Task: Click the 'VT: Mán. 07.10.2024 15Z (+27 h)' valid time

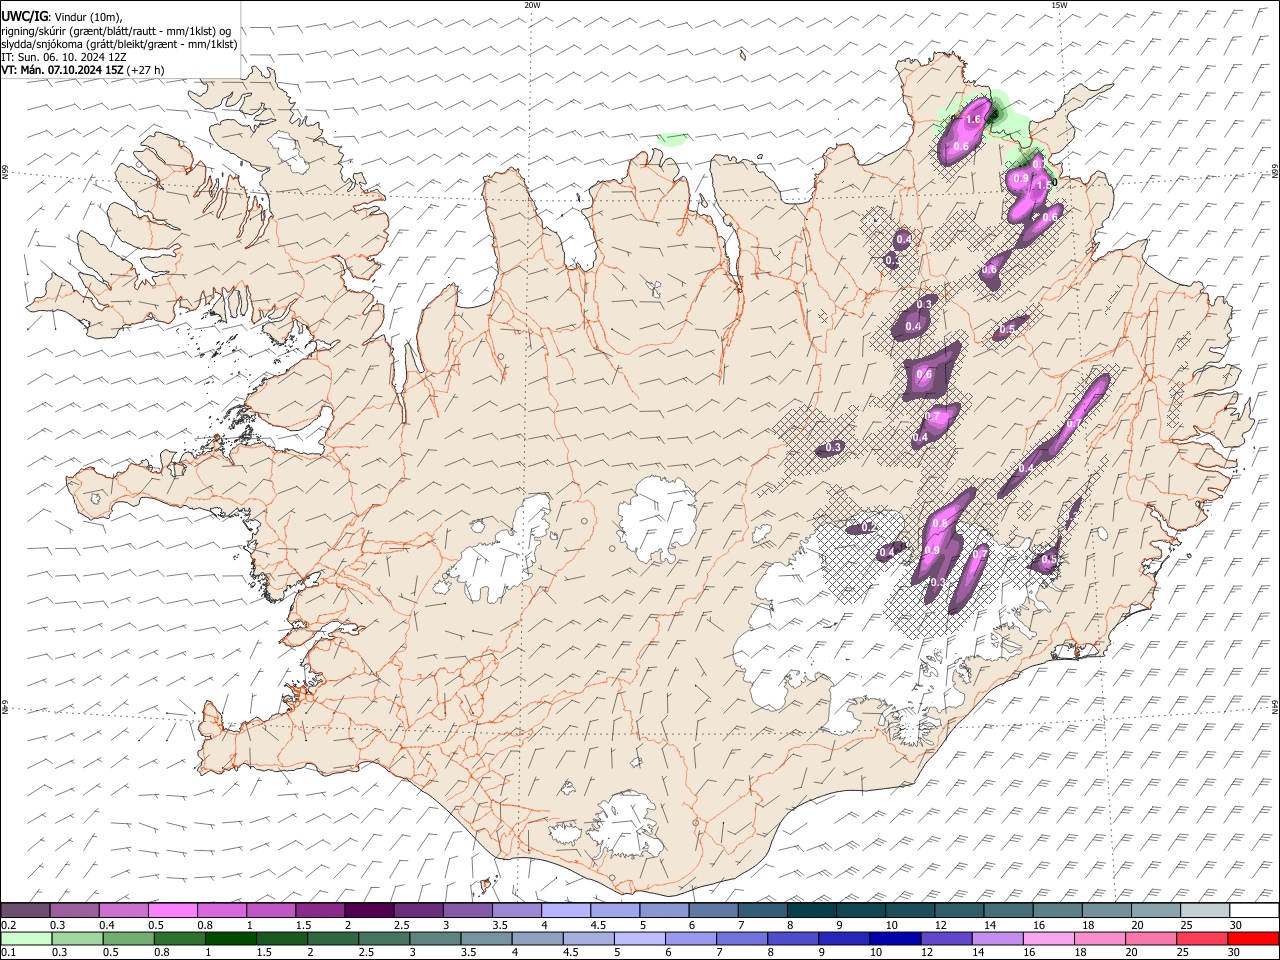Action: click(83, 70)
